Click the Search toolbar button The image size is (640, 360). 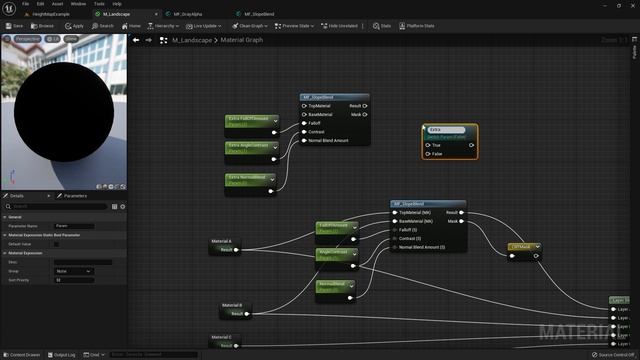(102, 26)
